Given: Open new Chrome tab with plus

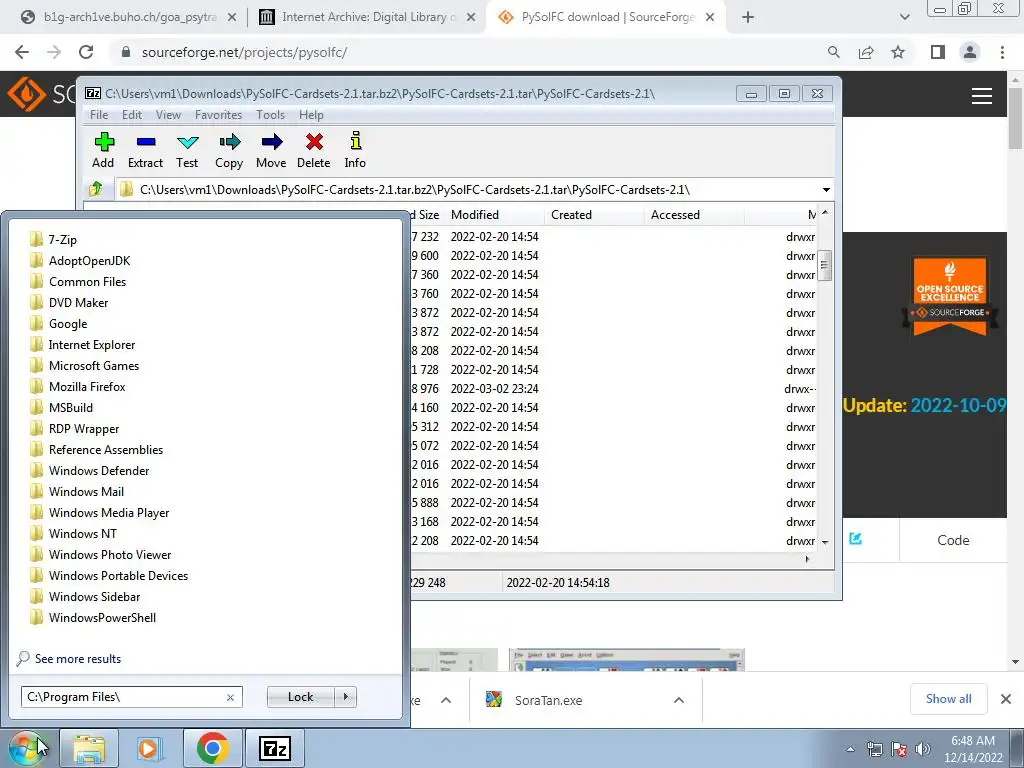Looking at the screenshot, I should [x=748, y=17].
